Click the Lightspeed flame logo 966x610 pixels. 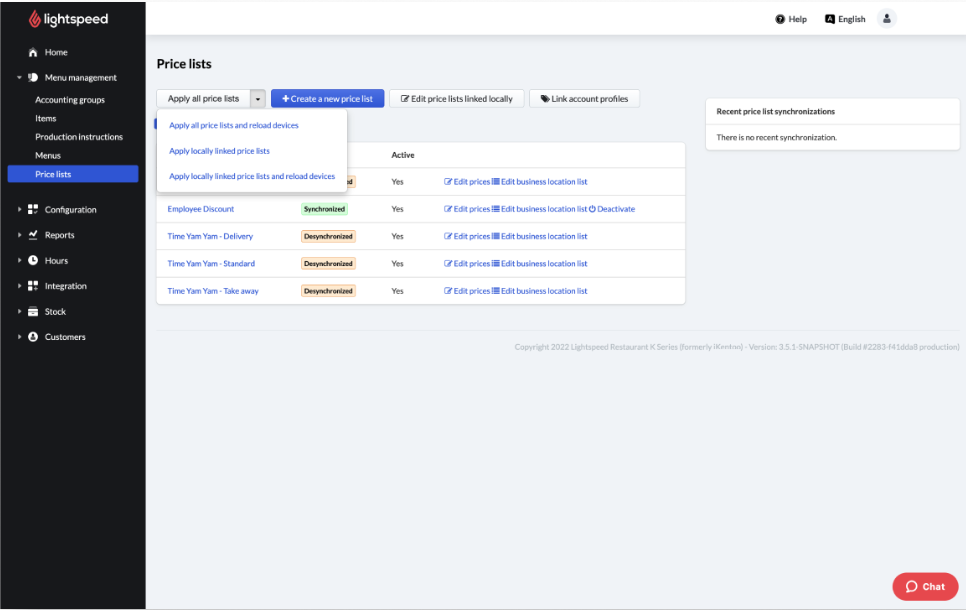pyautogui.click(x=35, y=19)
